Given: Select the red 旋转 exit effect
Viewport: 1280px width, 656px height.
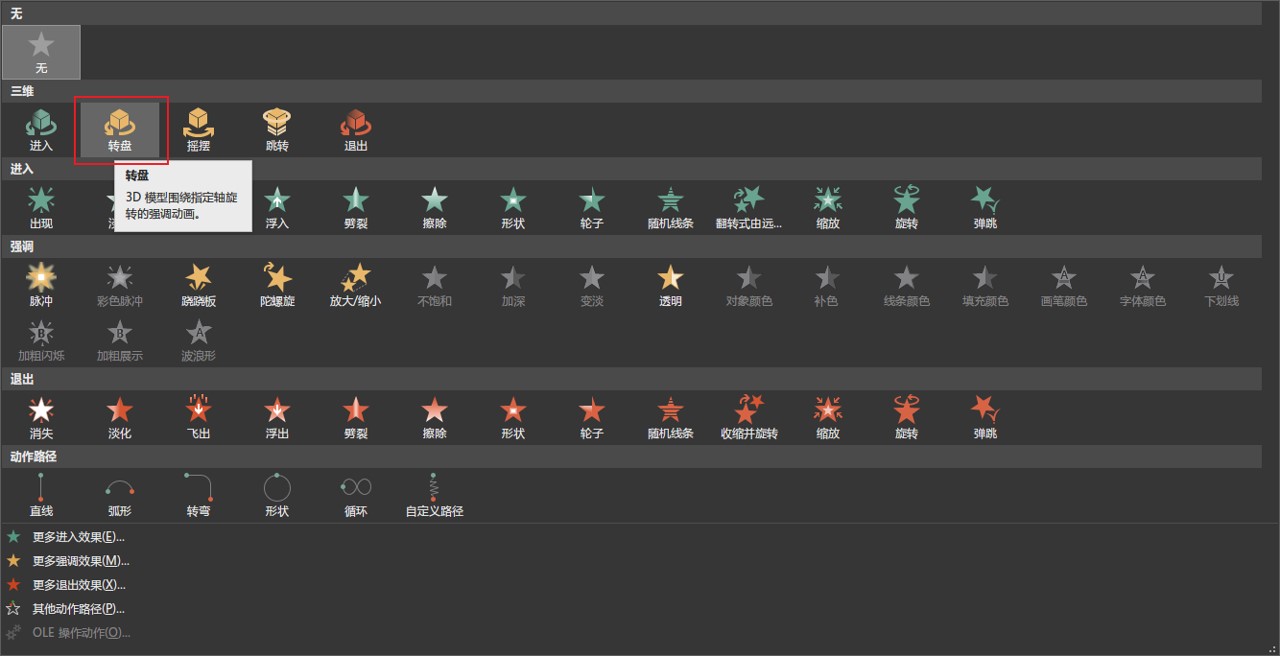Looking at the screenshot, I should (906, 417).
